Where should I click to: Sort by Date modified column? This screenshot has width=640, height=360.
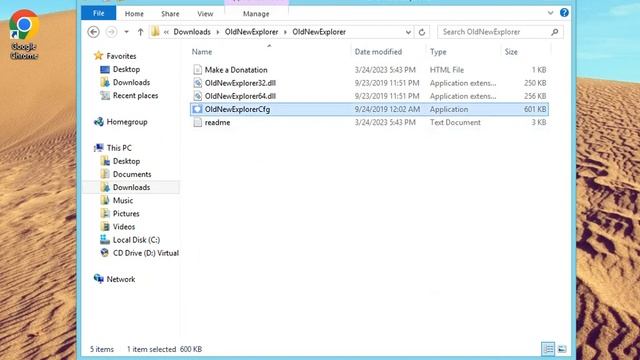[x=378, y=52]
